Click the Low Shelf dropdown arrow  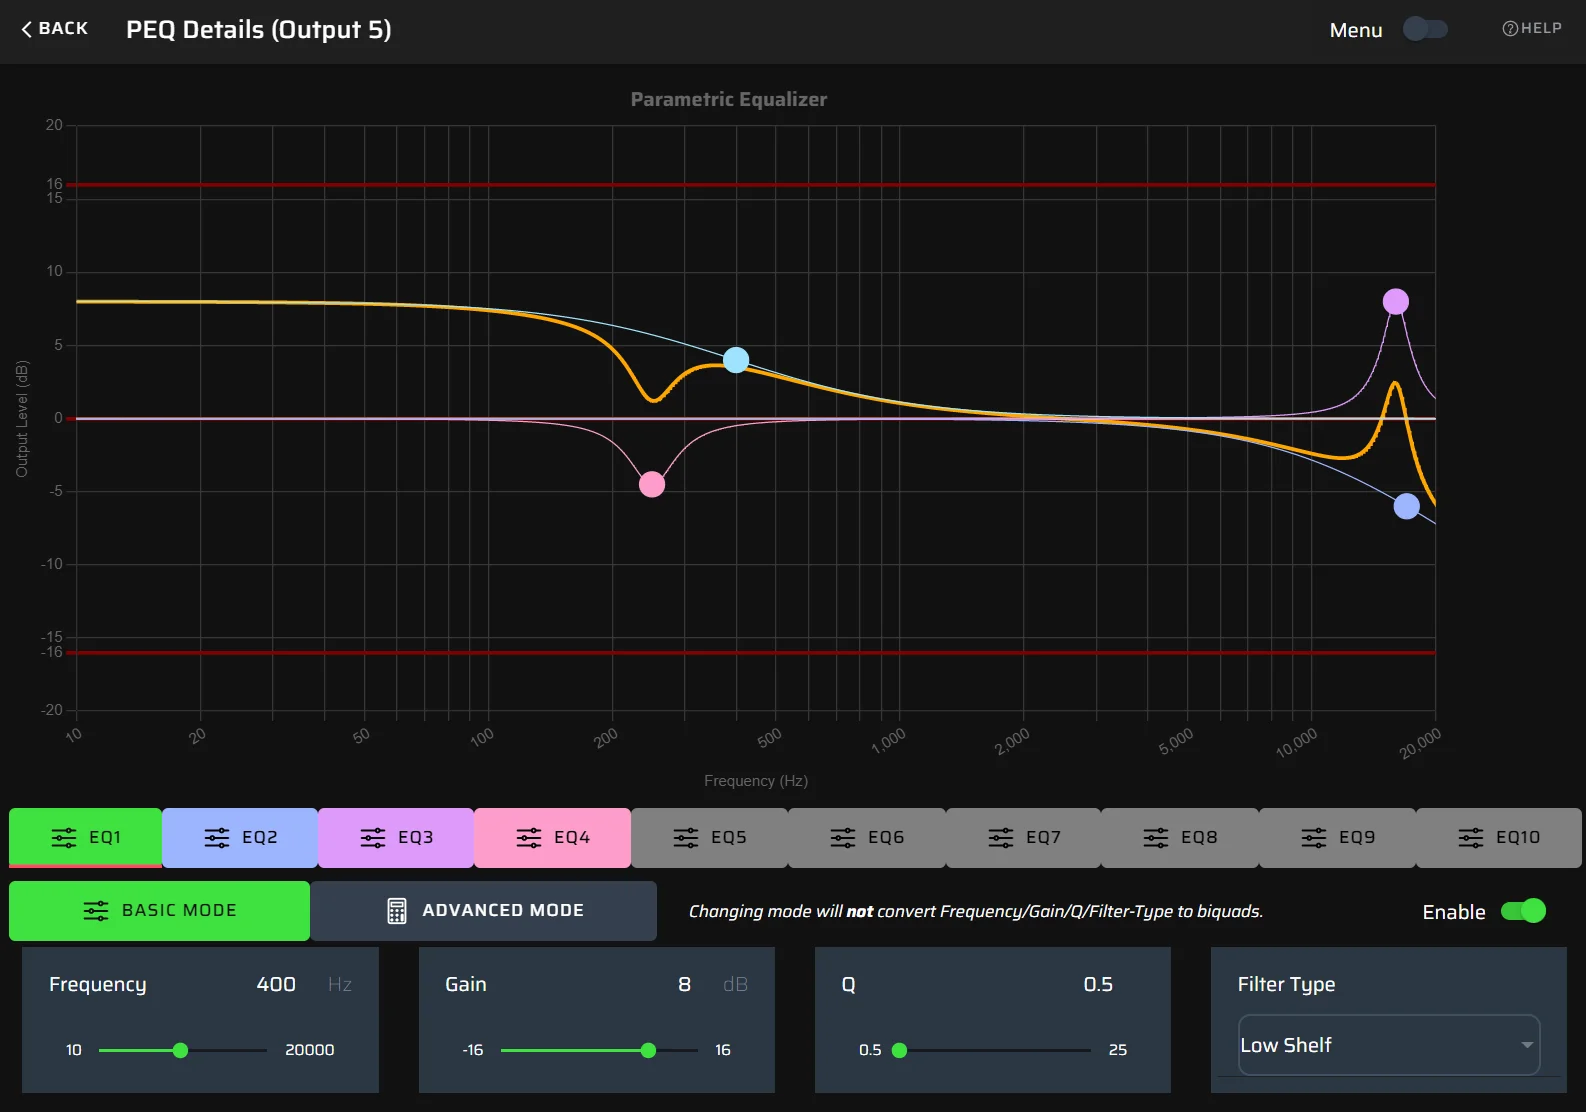1526,1045
